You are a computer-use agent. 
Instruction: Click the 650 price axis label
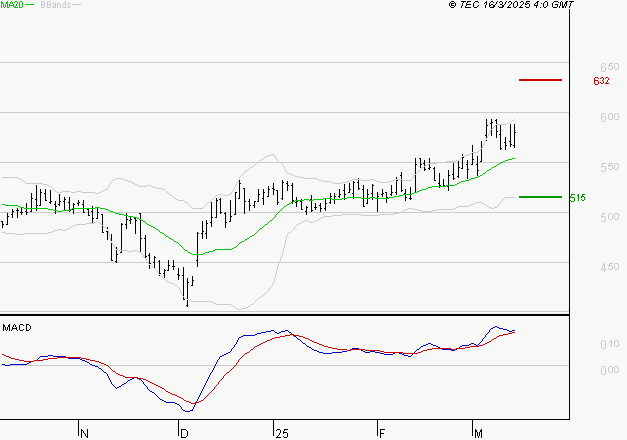(x=581, y=67)
